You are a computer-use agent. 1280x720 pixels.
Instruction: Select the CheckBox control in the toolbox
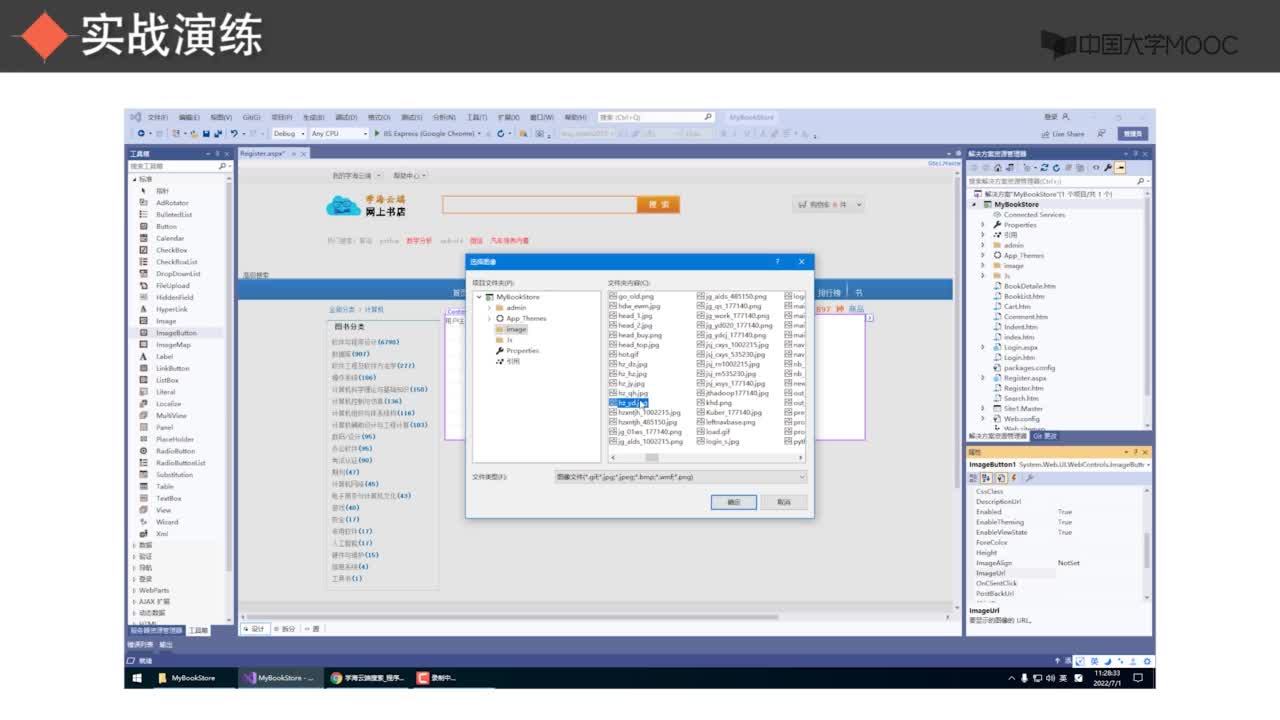coord(171,250)
